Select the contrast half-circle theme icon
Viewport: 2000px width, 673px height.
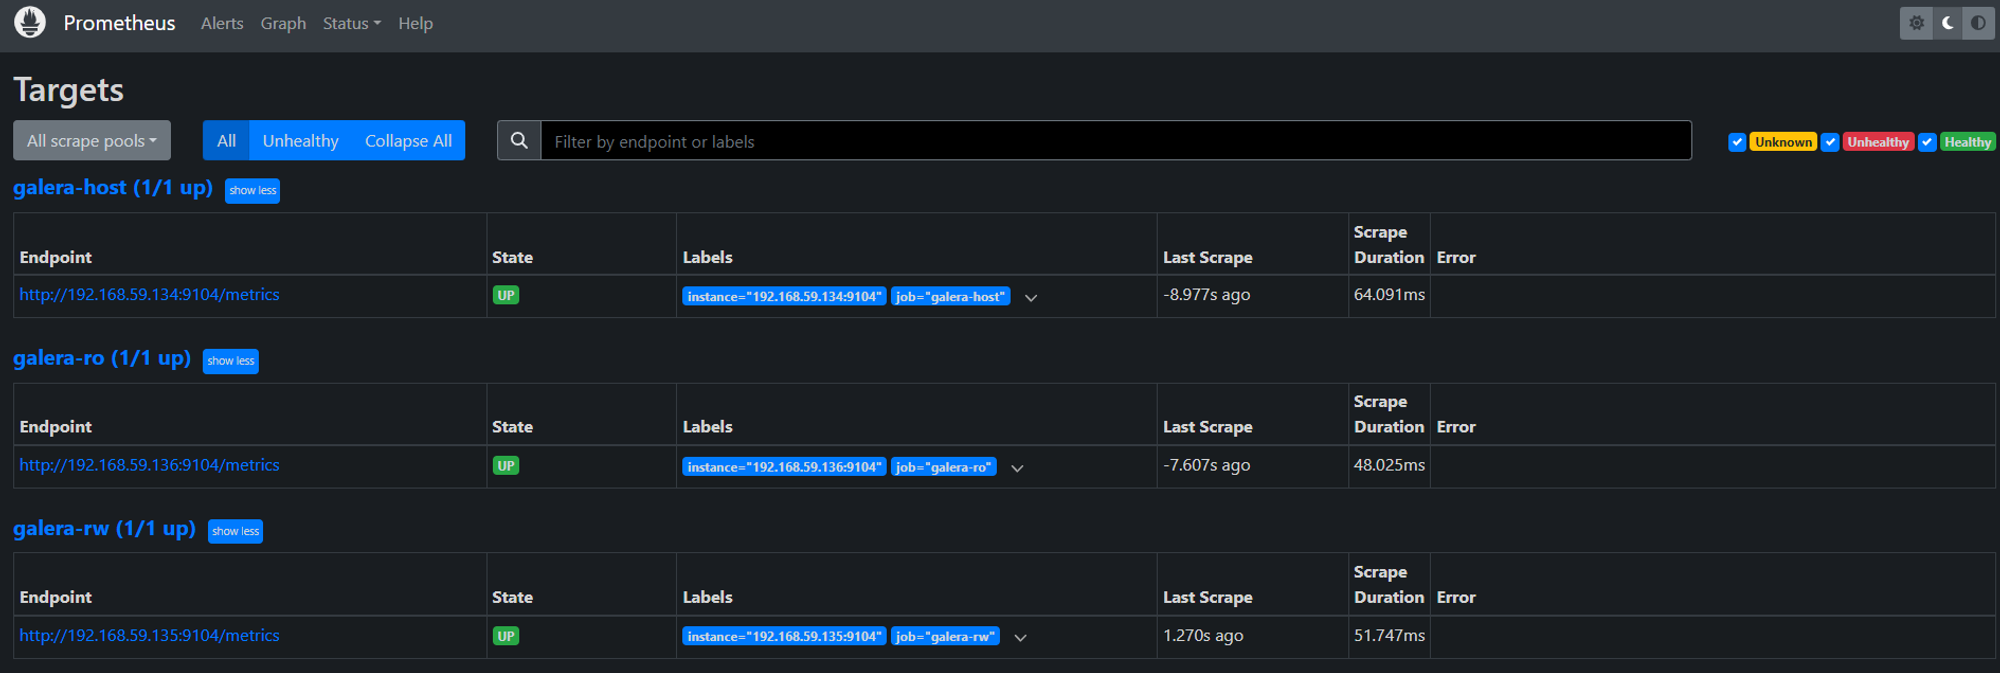[x=1978, y=23]
